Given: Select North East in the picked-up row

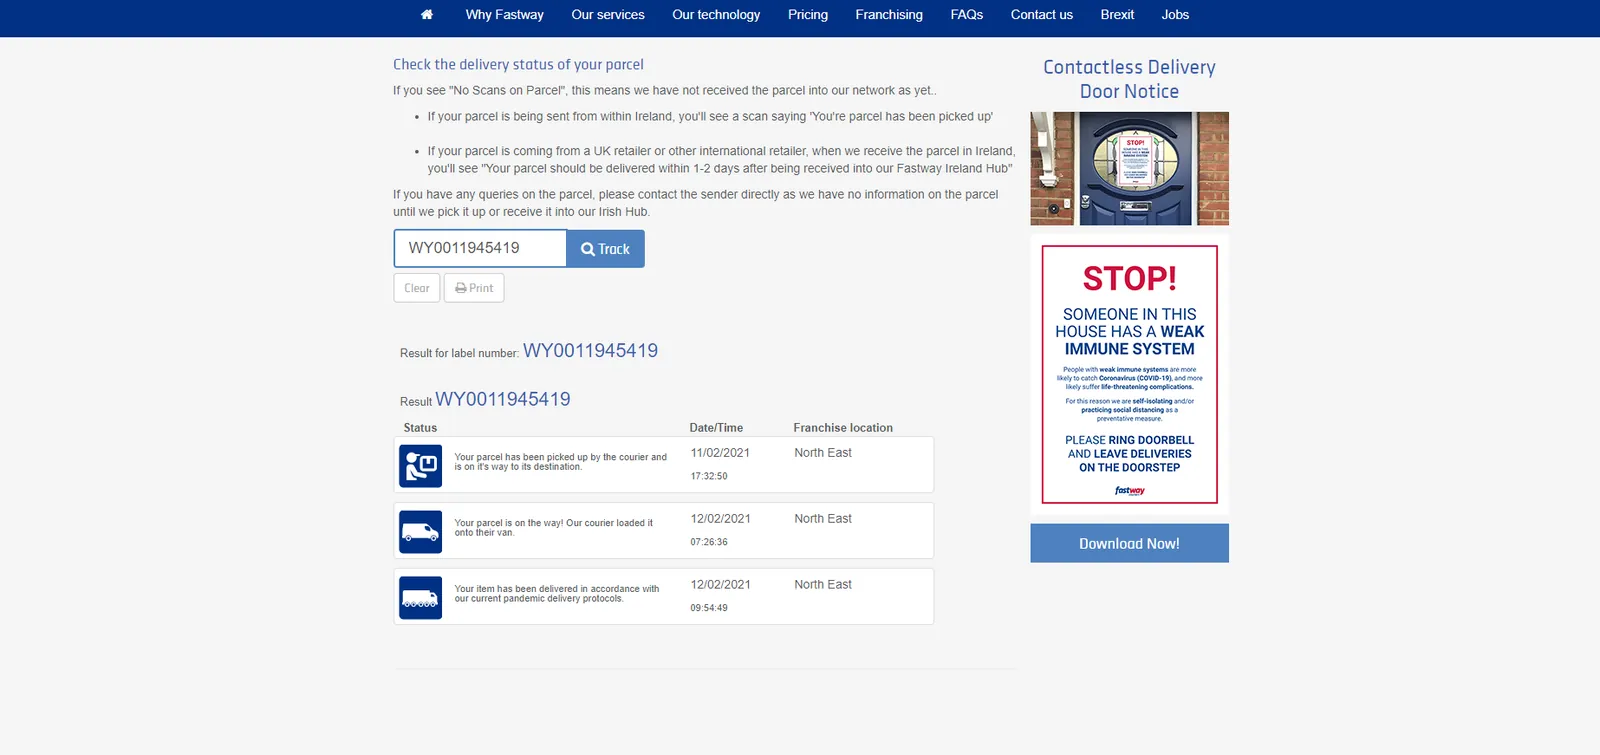Looking at the screenshot, I should 823,453.
